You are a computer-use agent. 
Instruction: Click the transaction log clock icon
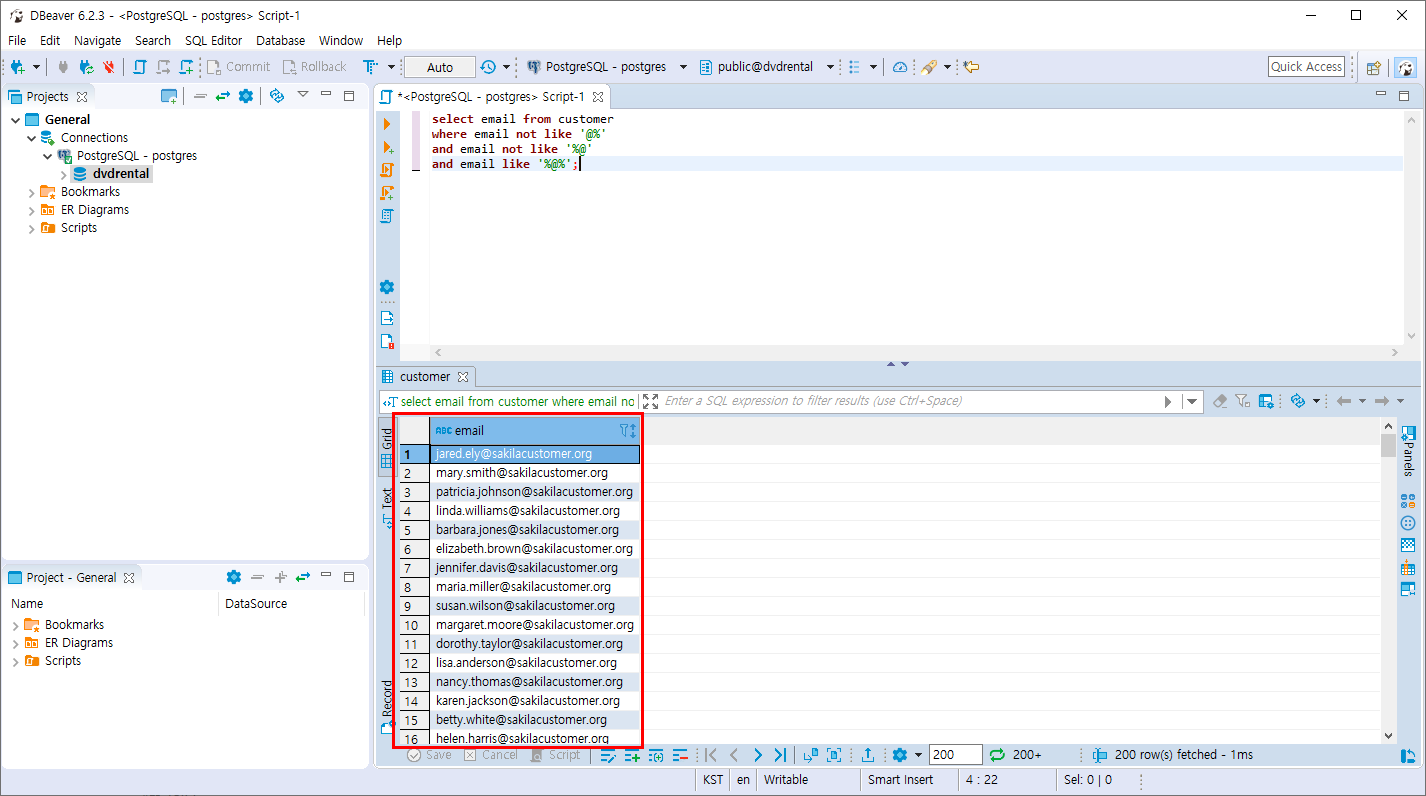[488, 67]
